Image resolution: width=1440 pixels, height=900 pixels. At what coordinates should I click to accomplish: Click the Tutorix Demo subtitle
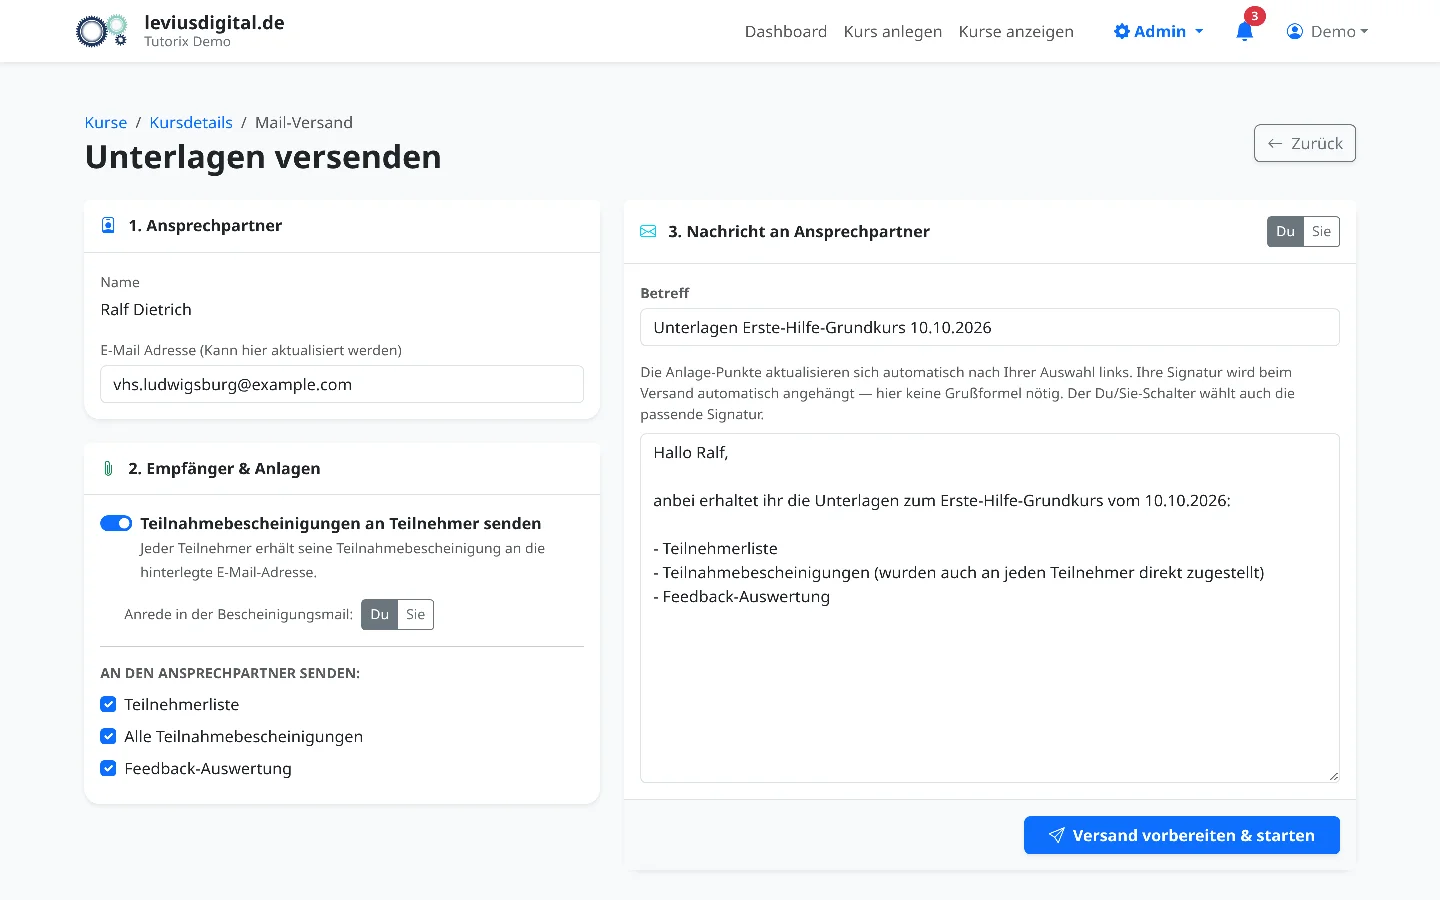[187, 42]
